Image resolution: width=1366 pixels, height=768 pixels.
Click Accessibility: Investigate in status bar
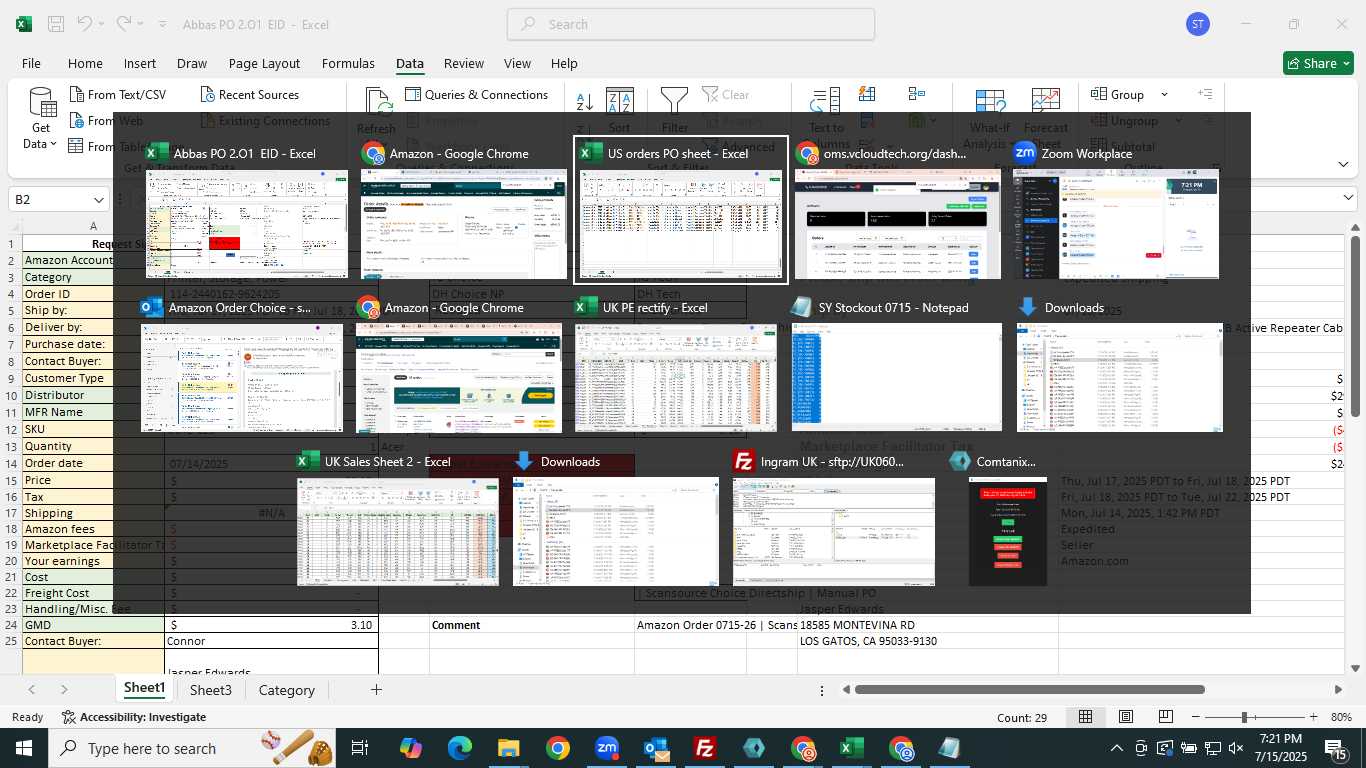tap(134, 717)
